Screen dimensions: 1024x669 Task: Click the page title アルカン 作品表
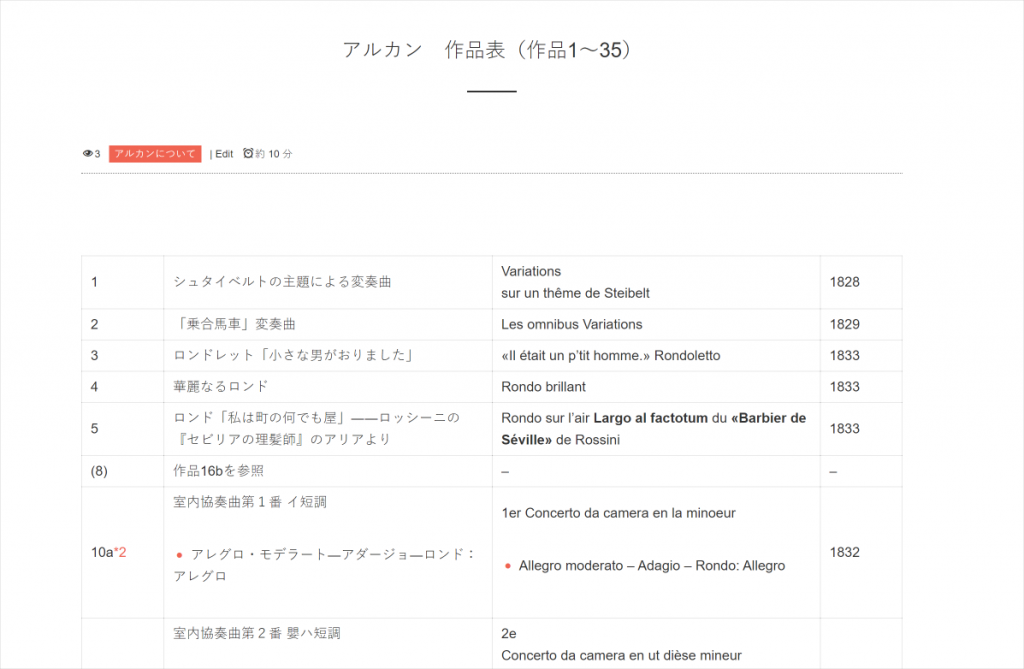490,50
